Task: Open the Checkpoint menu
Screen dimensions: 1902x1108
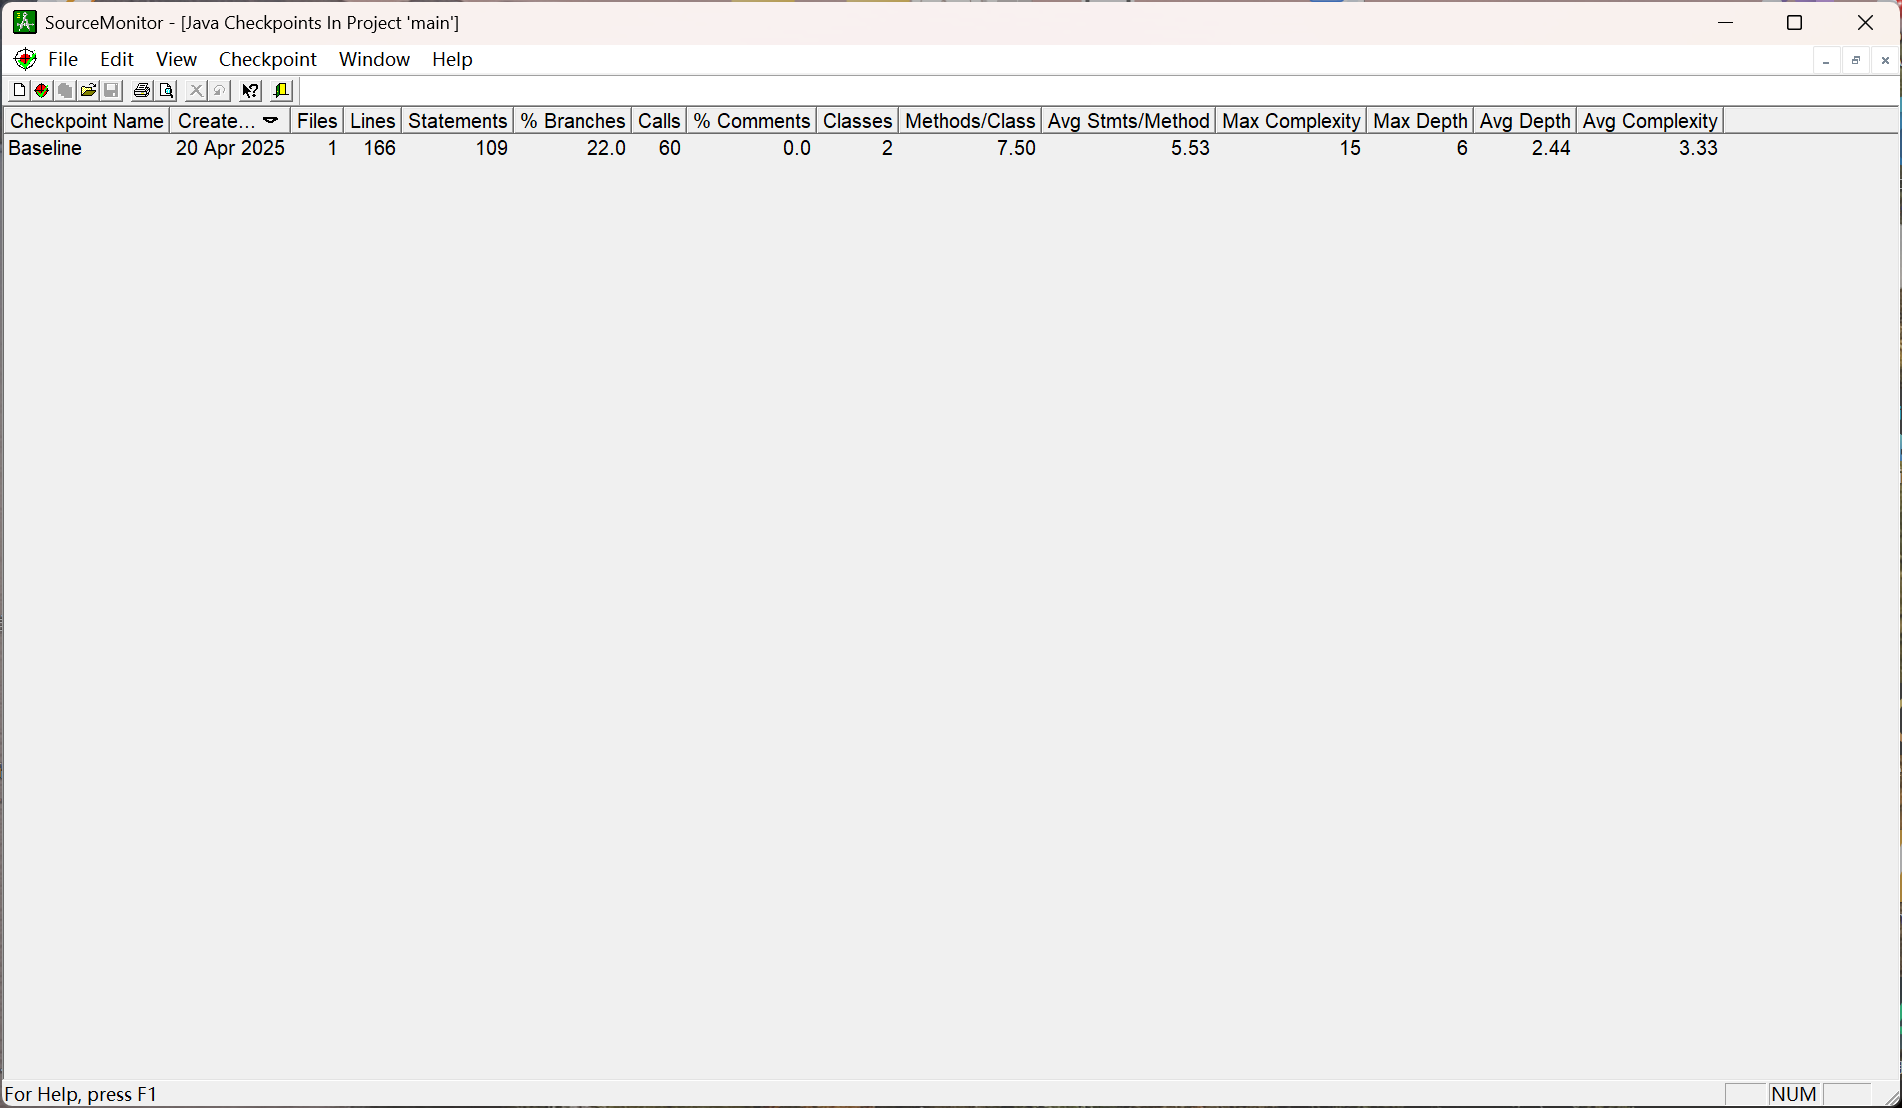Action: 268,59
